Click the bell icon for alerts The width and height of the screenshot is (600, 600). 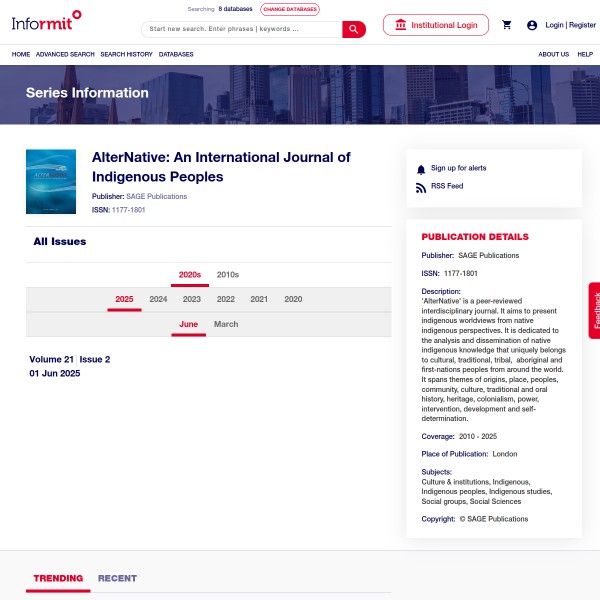click(x=421, y=169)
